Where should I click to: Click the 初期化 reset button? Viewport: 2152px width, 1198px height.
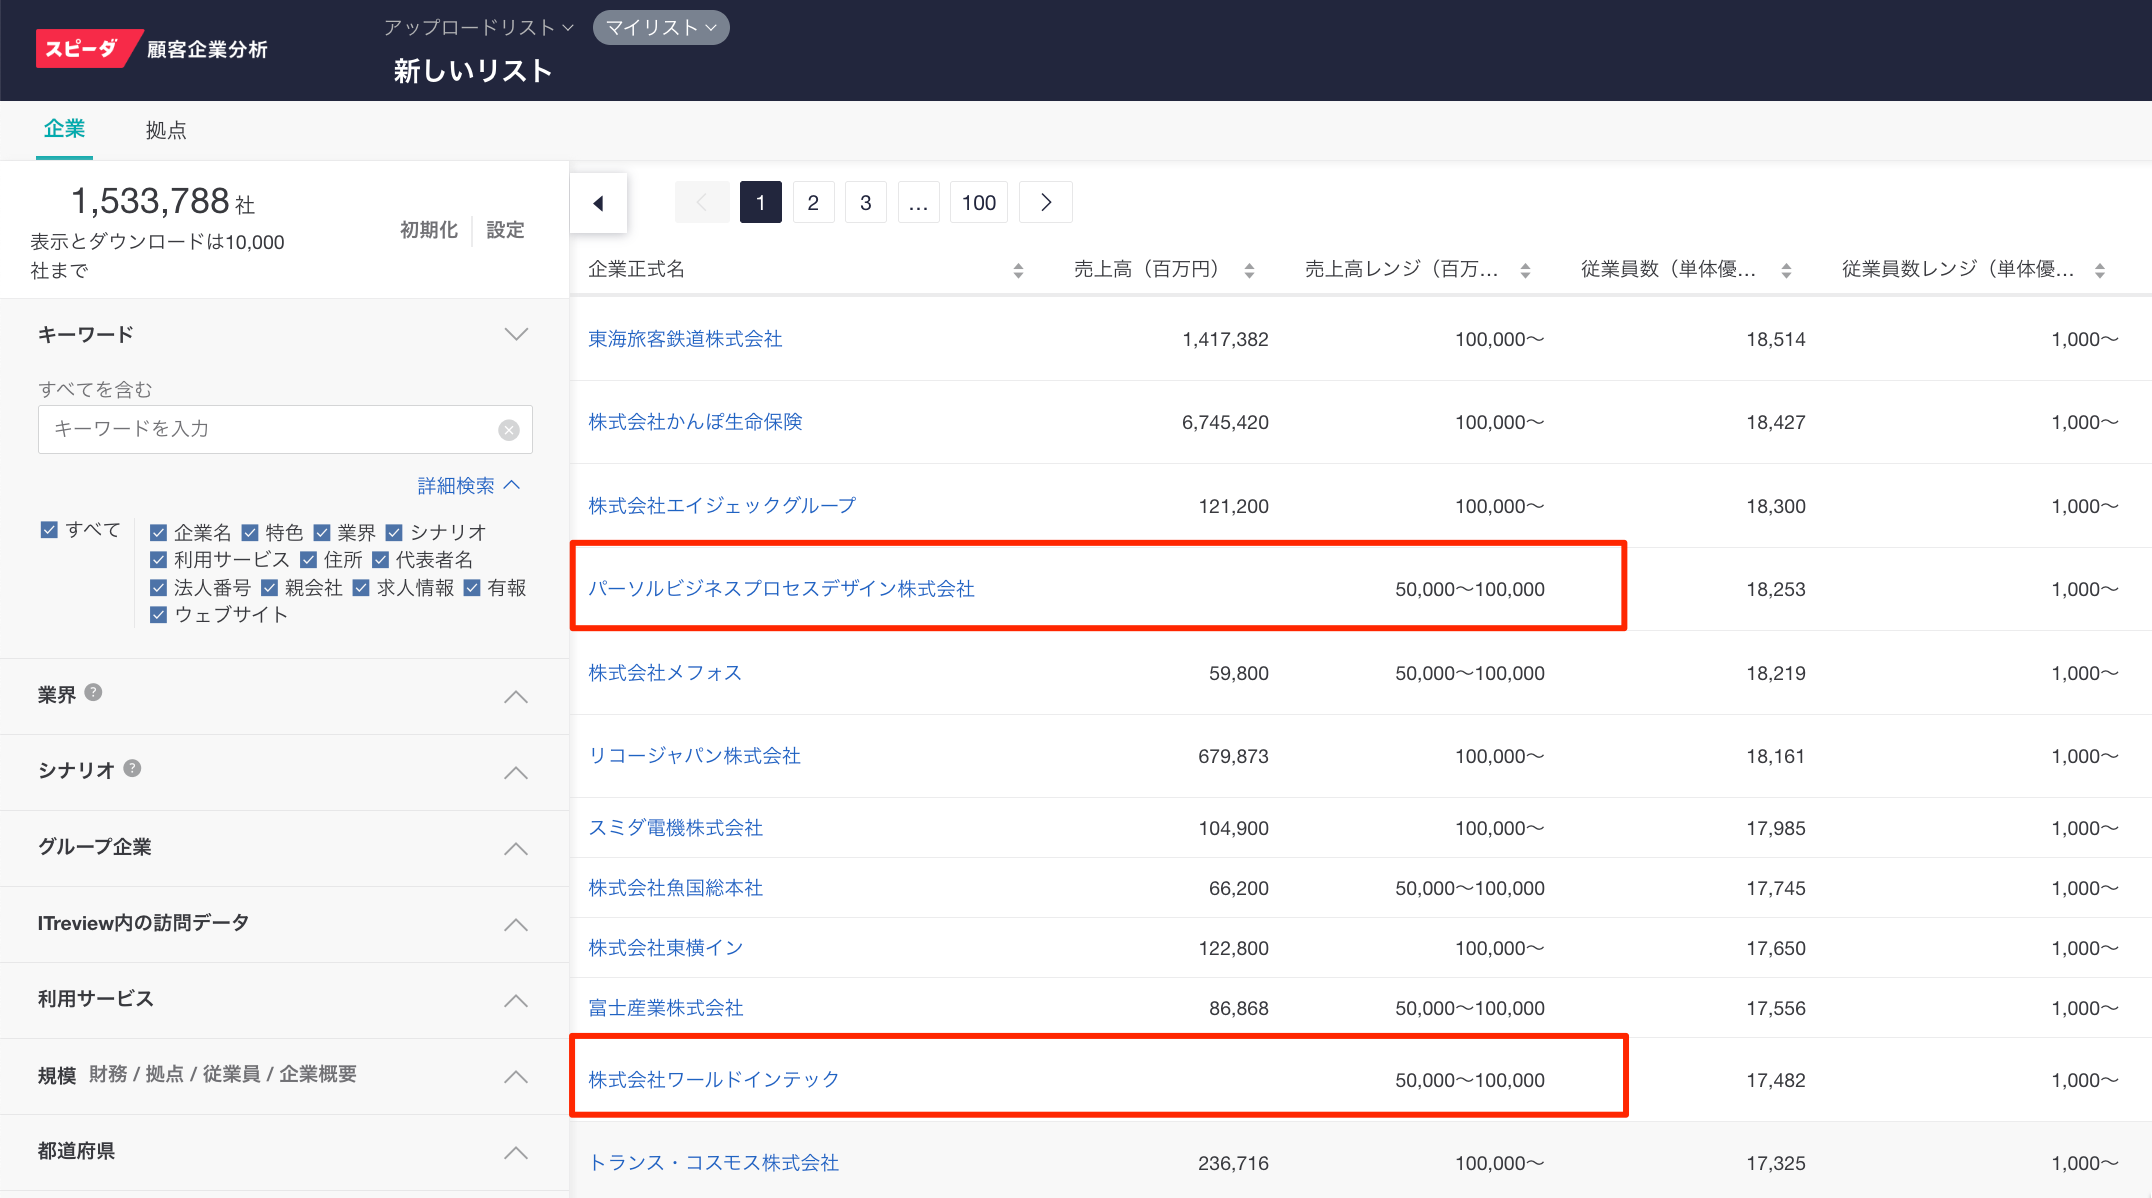click(x=428, y=230)
